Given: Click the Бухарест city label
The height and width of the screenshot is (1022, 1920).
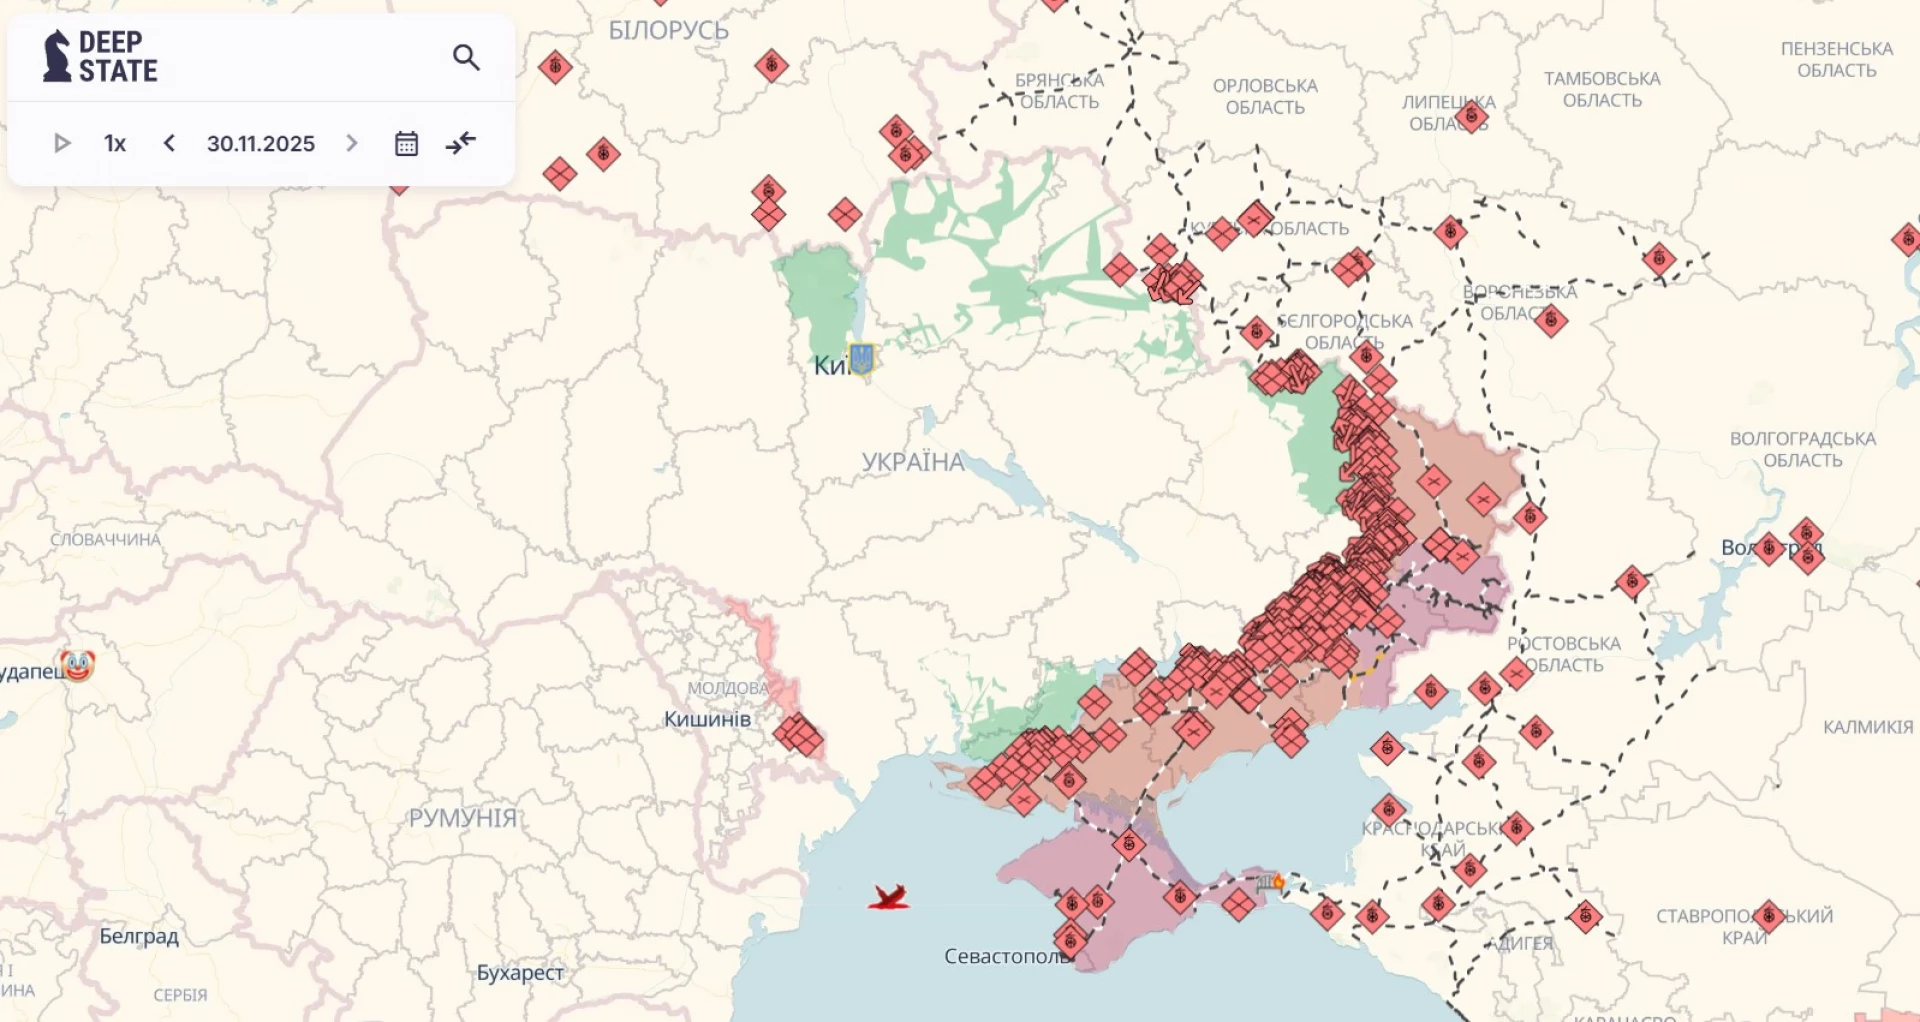Looking at the screenshot, I should [x=519, y=972].
